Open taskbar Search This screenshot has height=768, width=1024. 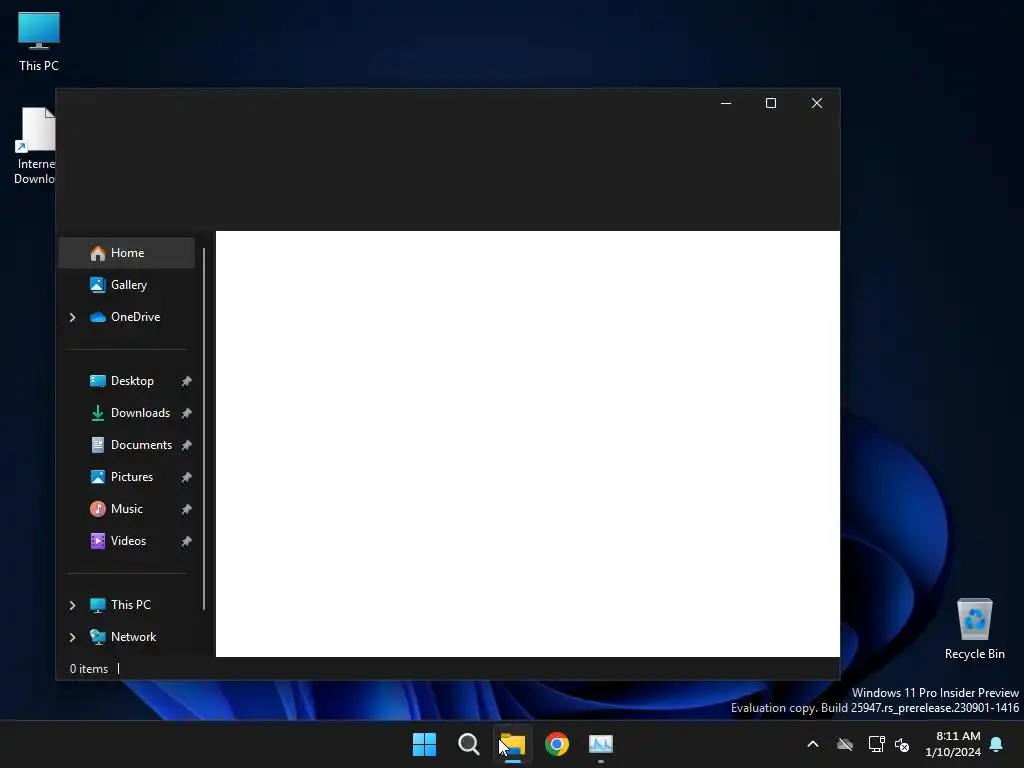tap(468, 744)
